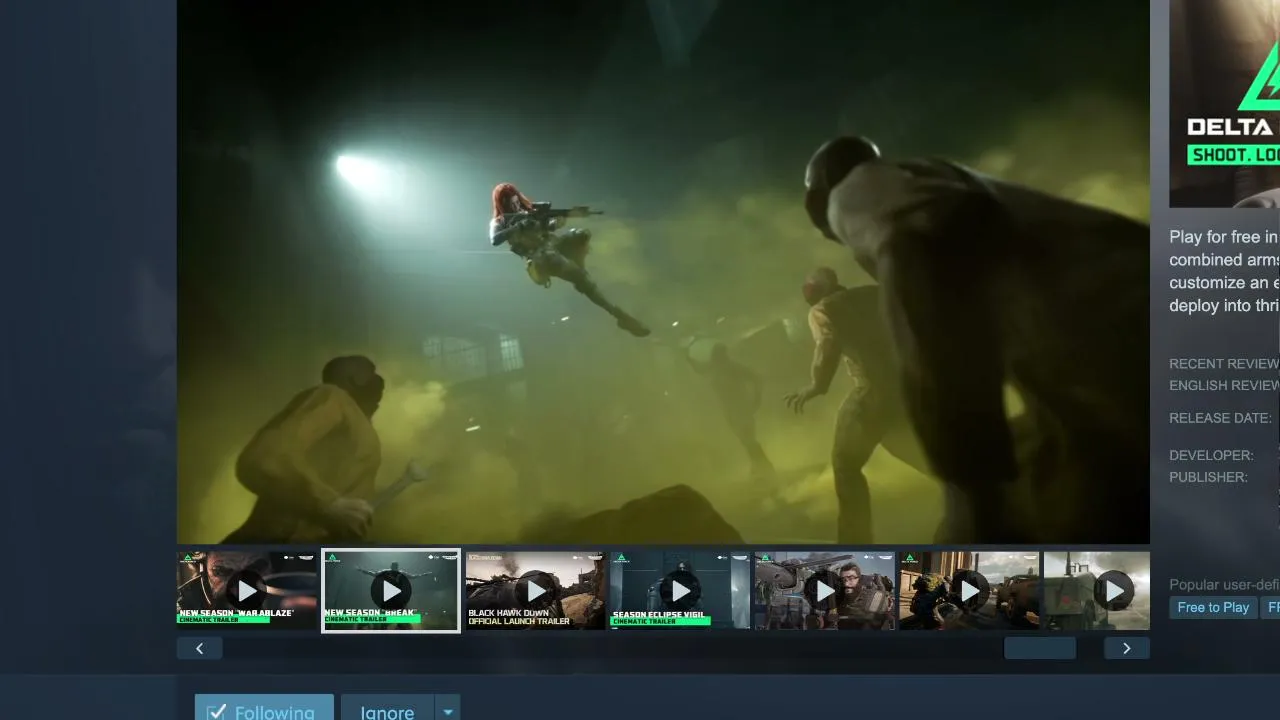Click the 'RECENT REVIEW' label
Viewport: 1280px width, 720px height.
[1224, 363]
